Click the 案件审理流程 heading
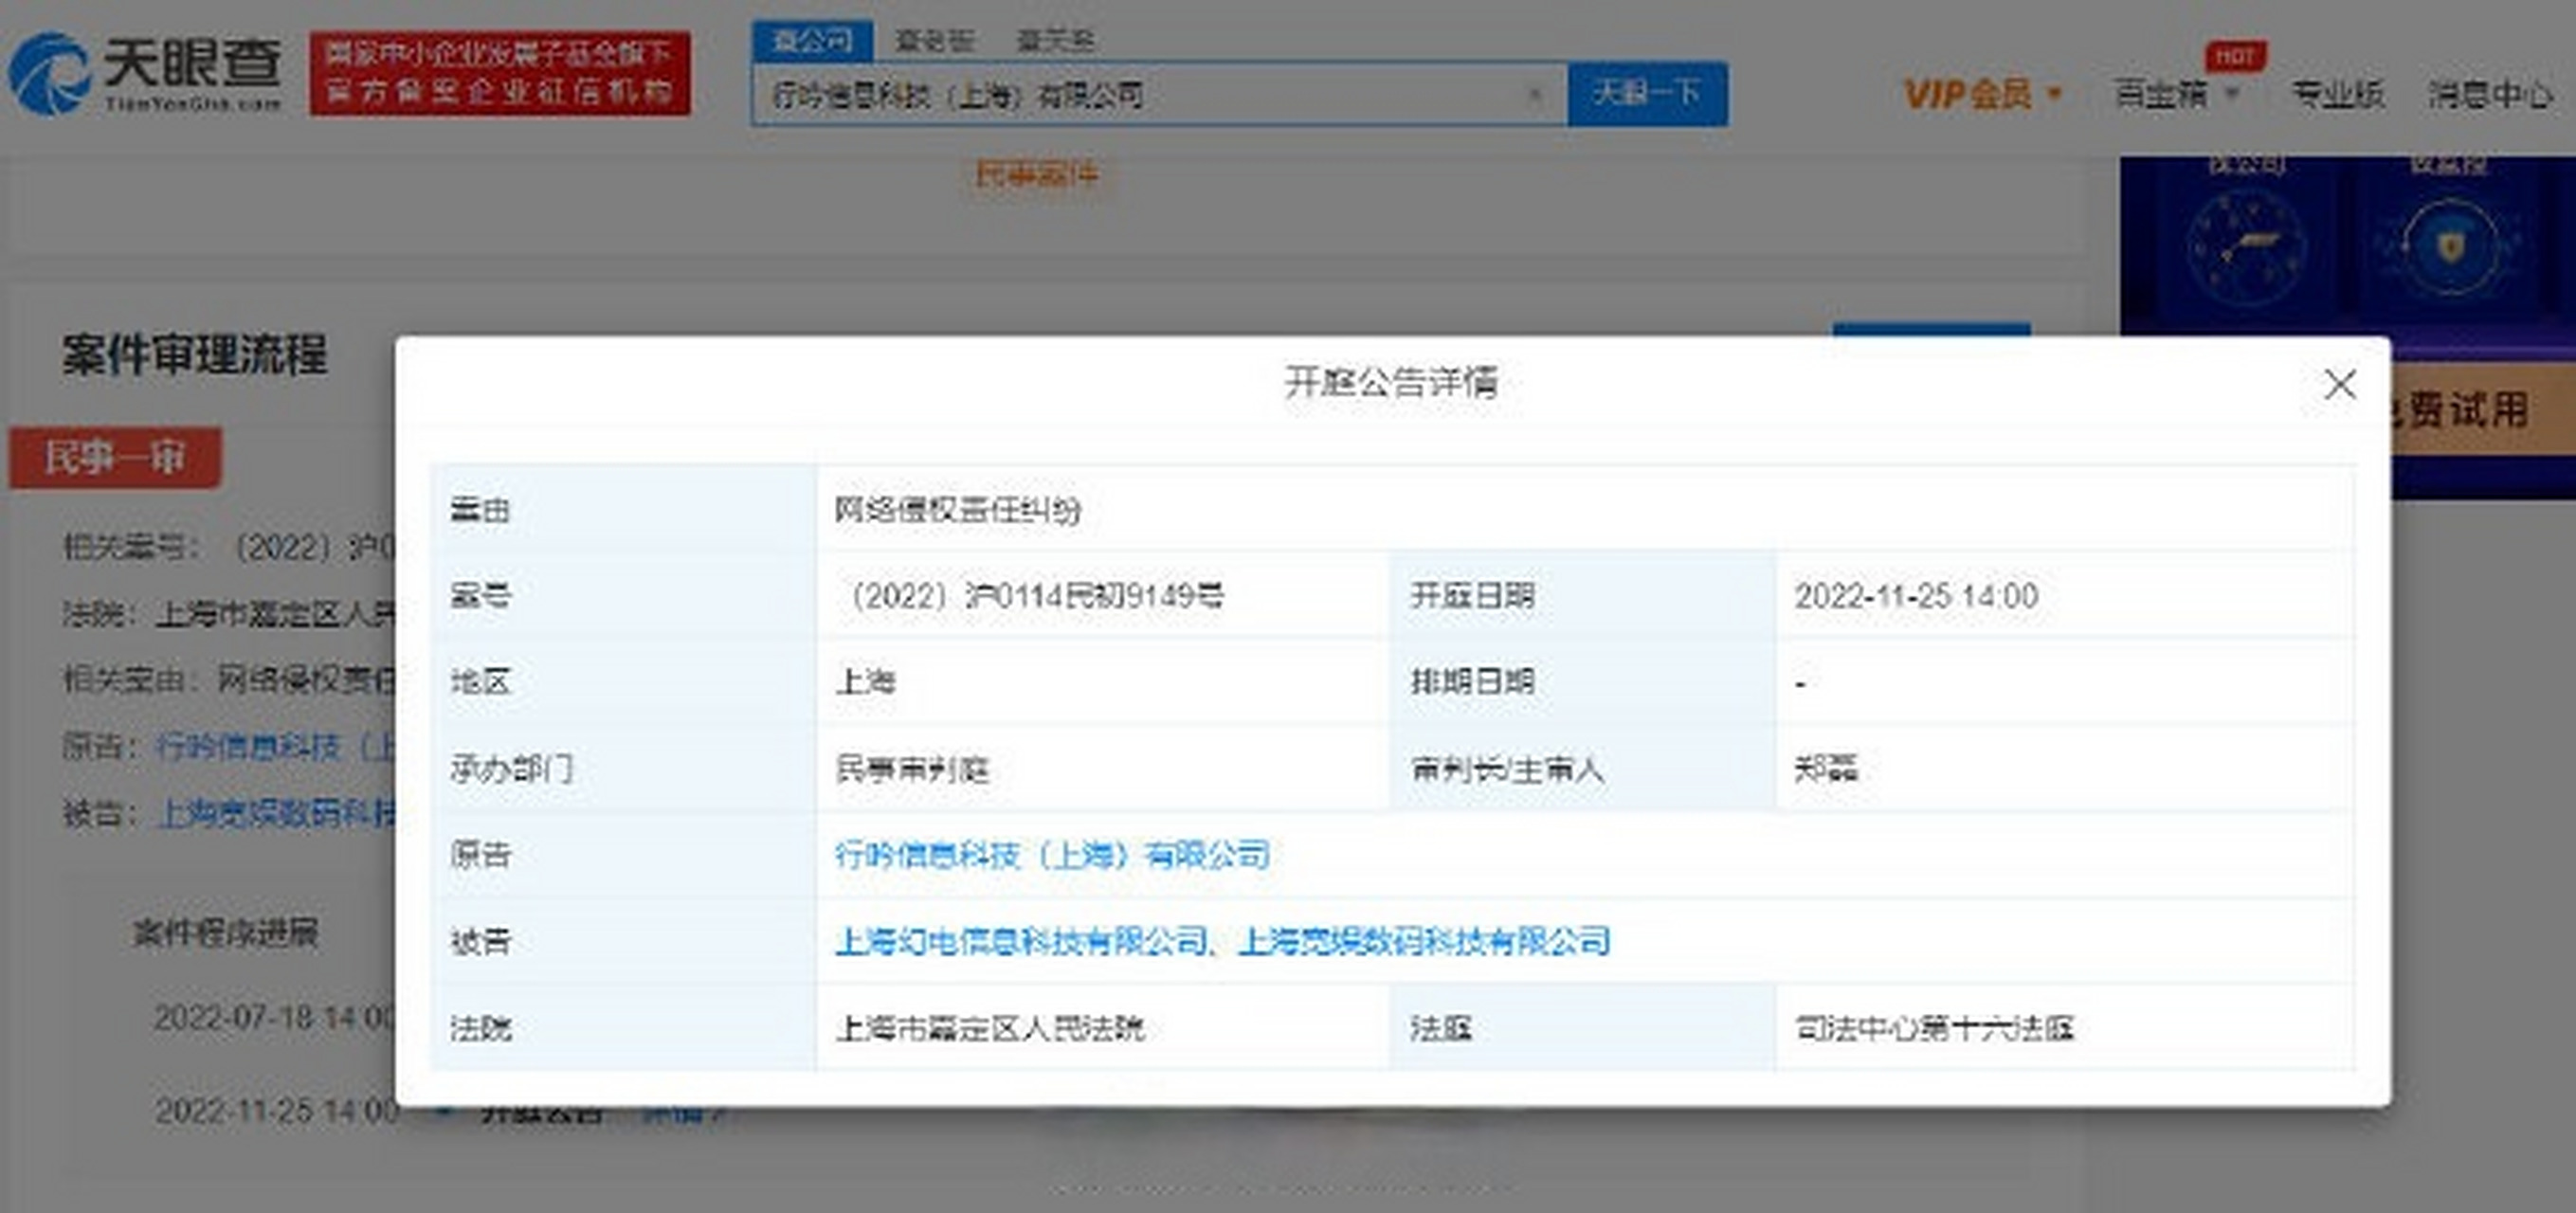This screenshot has width=2576, height=1213. click(x=195, y=355)
